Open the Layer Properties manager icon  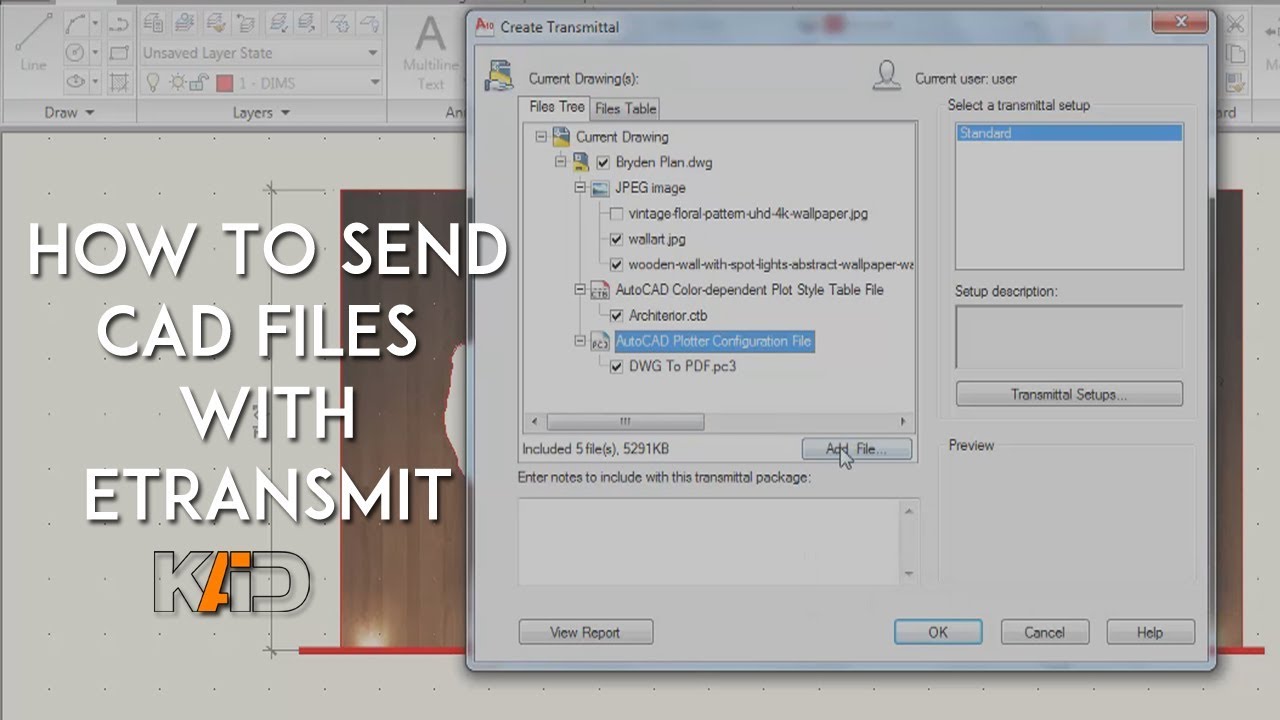click(x=153, y=22)
